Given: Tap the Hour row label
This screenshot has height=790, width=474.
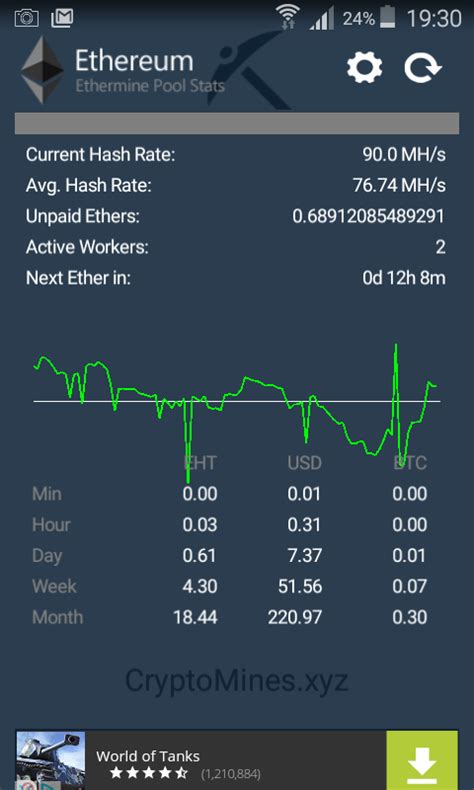Looking at the screenshot, I should click(51, 525).
